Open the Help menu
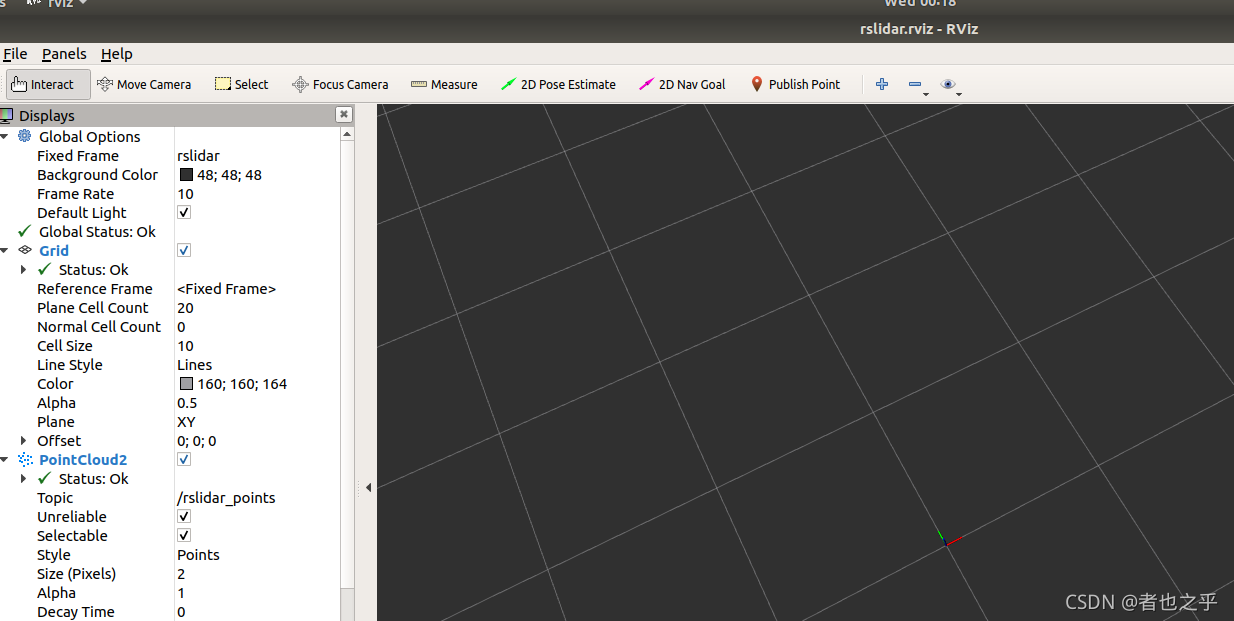This screenshot has width=1234, height=621. pyautogui.click(x=117, y=54)
